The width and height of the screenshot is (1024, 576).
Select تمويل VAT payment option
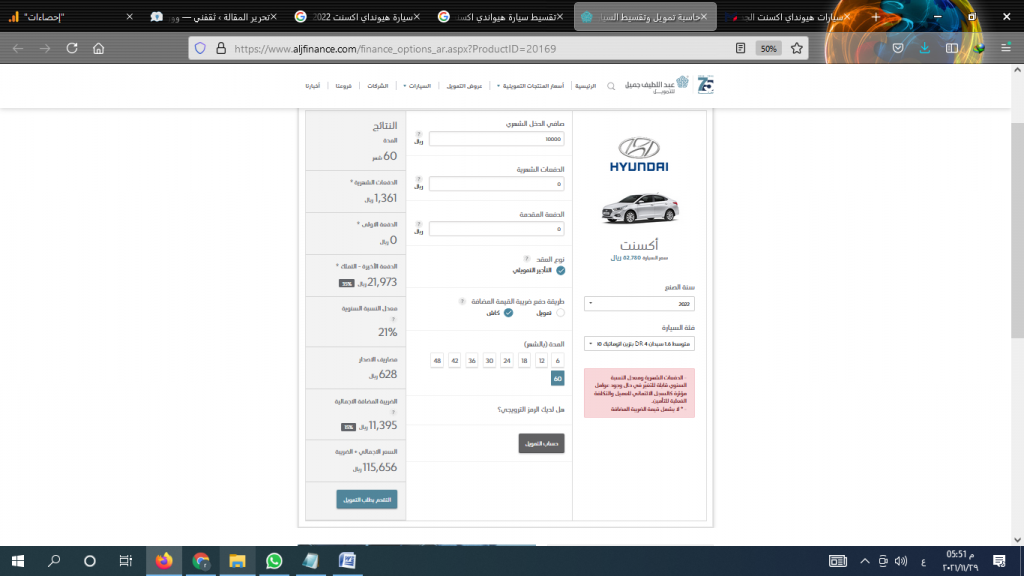560,313
